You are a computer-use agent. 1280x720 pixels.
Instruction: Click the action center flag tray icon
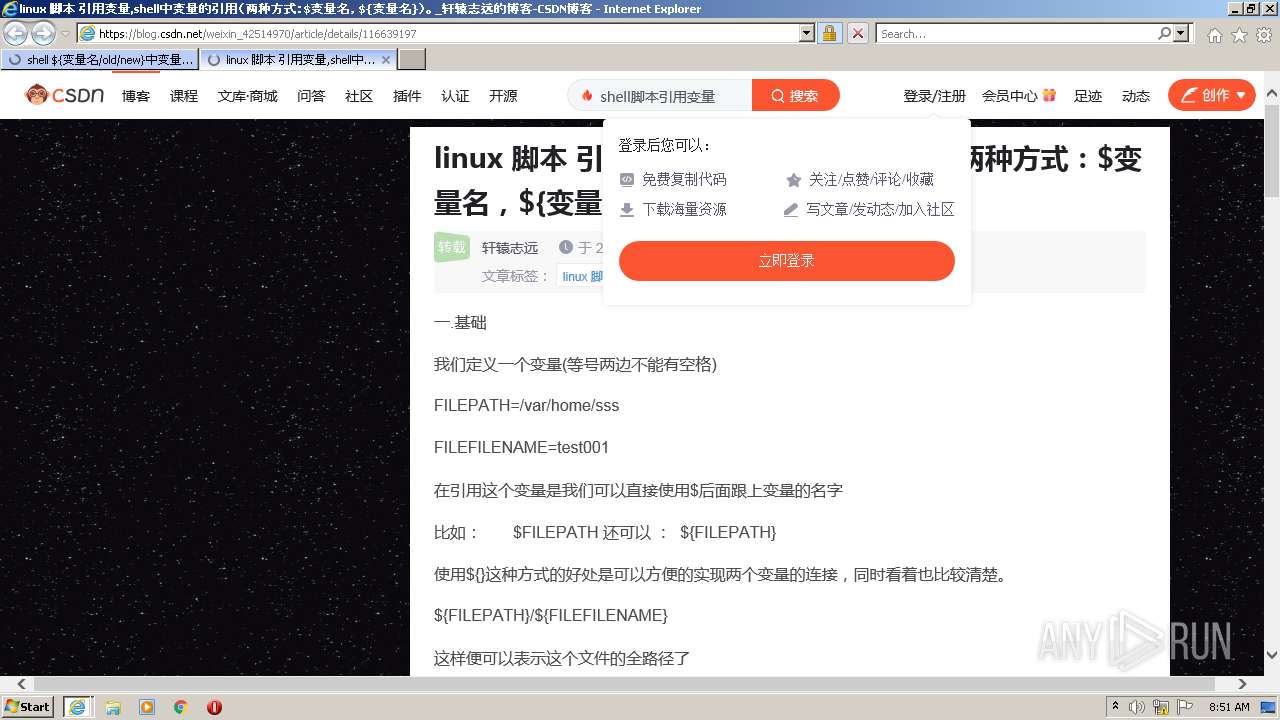(1184, 707)
